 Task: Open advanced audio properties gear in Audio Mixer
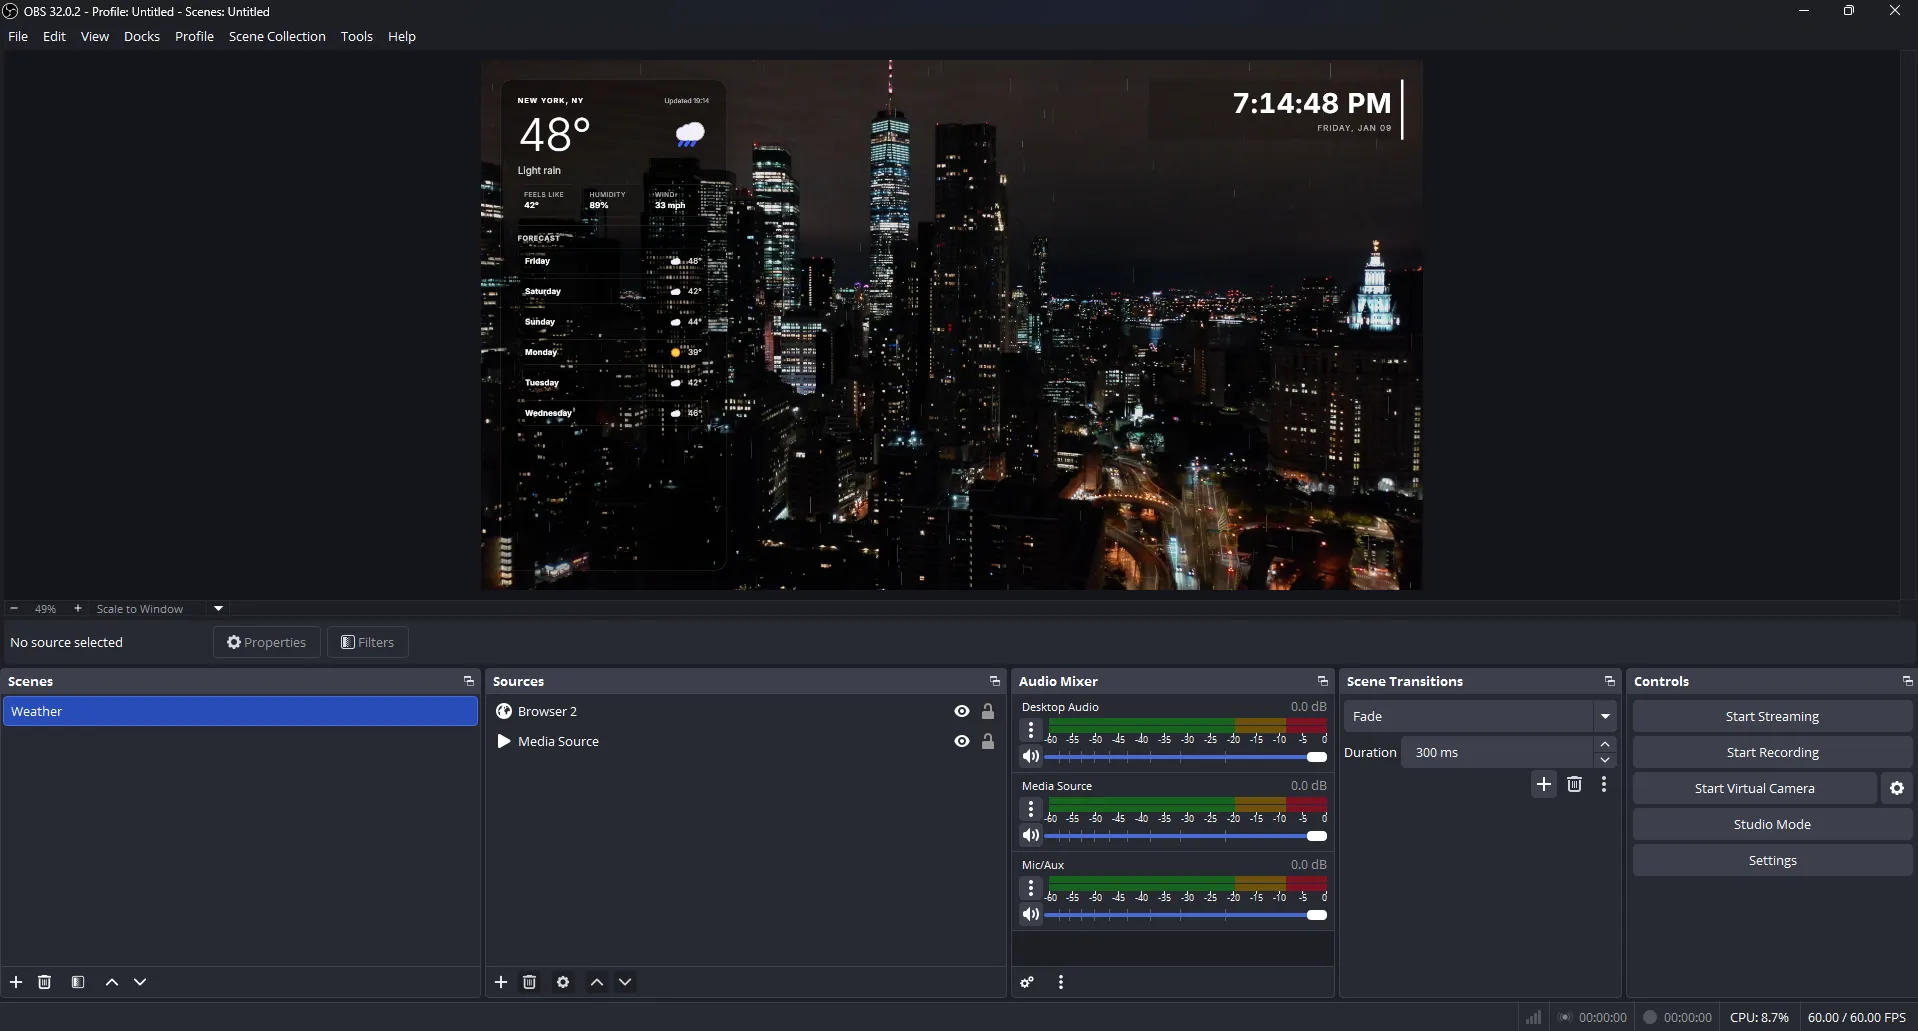tap(1026, 982)
